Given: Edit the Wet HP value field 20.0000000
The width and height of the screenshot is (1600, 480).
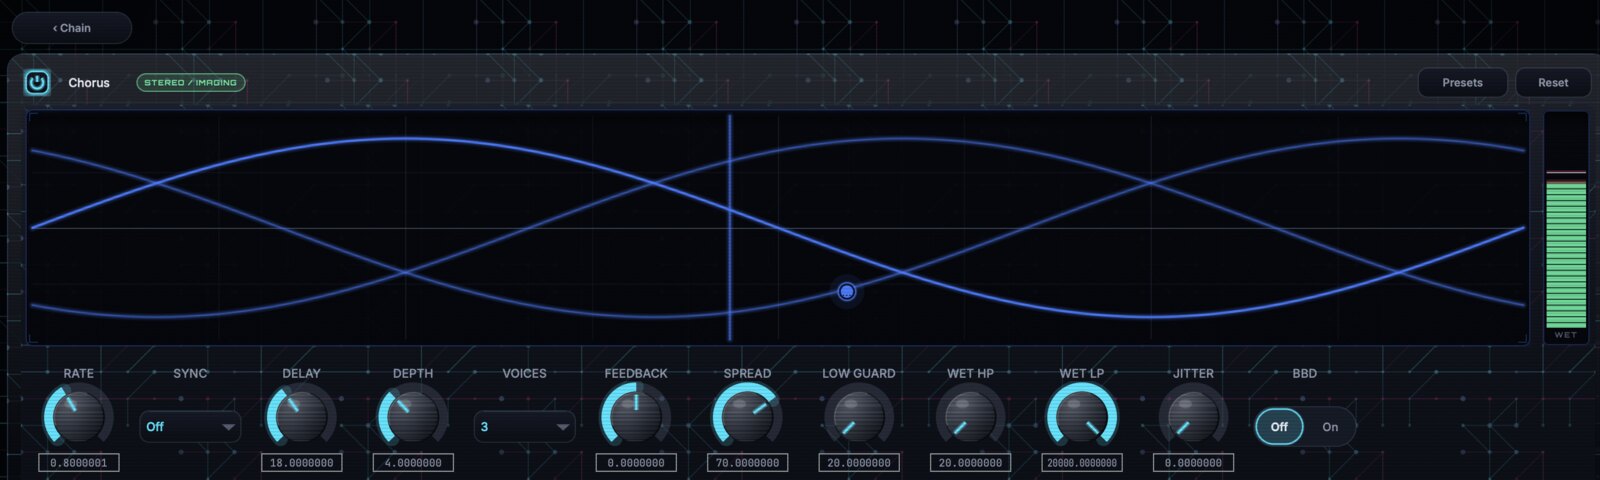Looking at the screenshot, I should click(971, 463).
